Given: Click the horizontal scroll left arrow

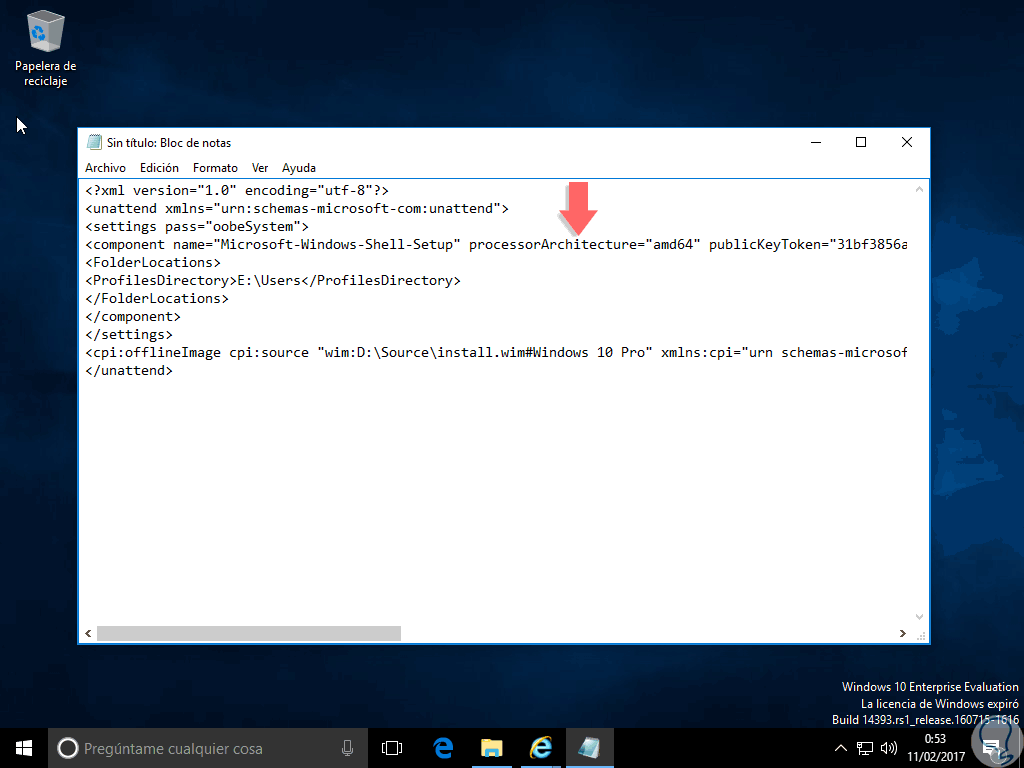Looking at the screenshot, I should 88,633.
